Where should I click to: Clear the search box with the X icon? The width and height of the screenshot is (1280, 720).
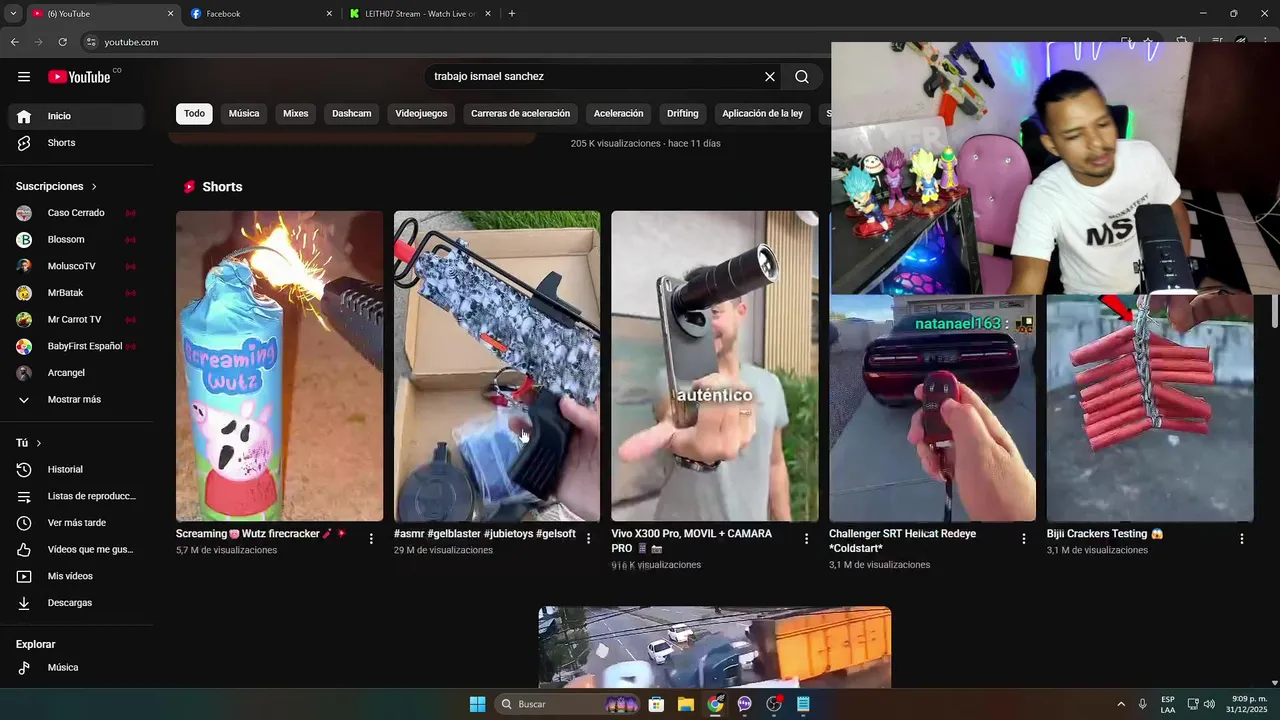click(x=770, y=77)
